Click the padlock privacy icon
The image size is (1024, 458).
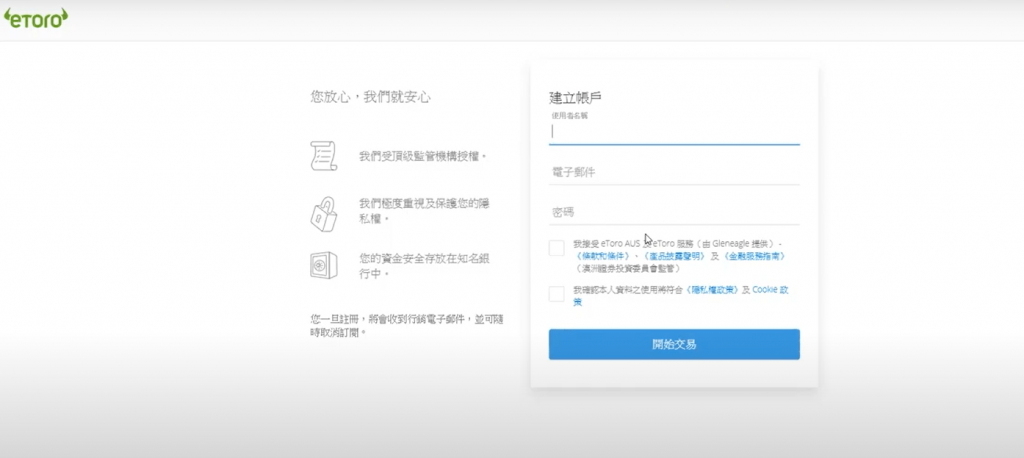pyautogui.click(x=323, y=214)
